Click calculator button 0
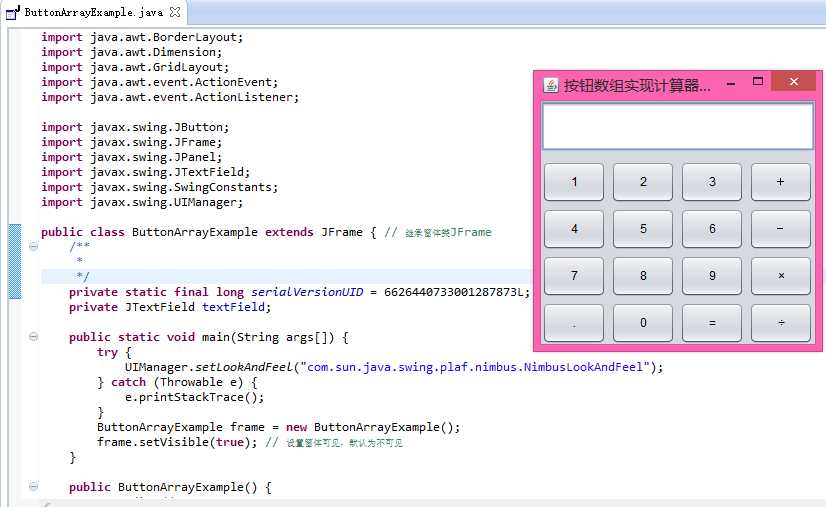The height and width of the screenshot is (507, 826). coord(643,323)
